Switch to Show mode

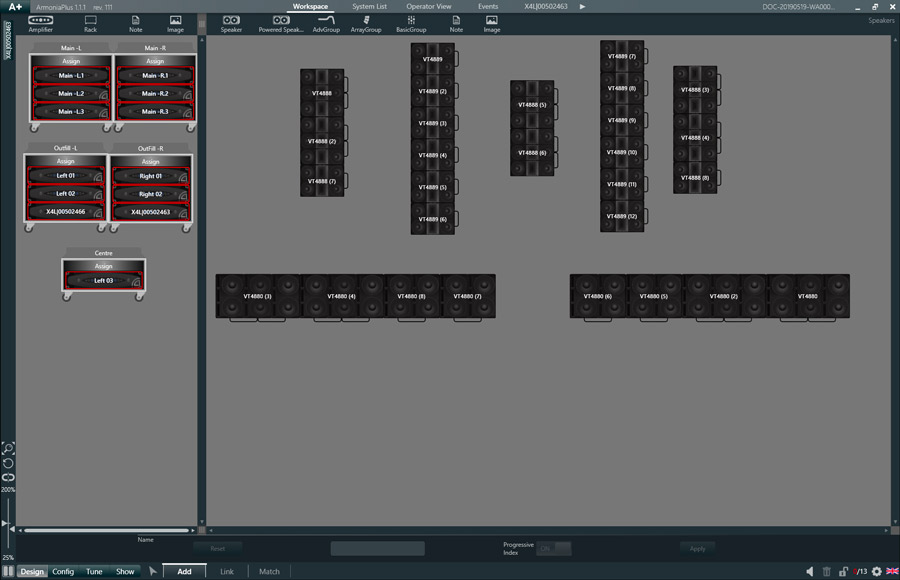(125, 571)
